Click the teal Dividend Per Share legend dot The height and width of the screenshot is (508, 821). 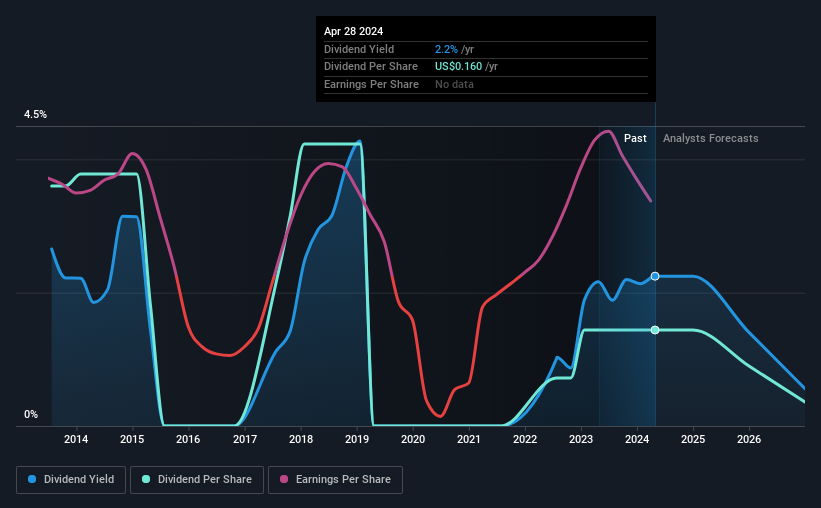[x=146, y=479]
